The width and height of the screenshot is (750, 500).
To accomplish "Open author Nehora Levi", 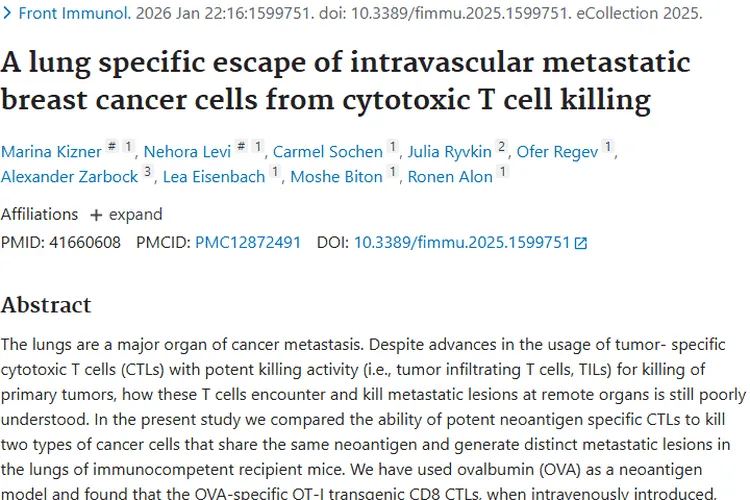I will pos(183,152).
